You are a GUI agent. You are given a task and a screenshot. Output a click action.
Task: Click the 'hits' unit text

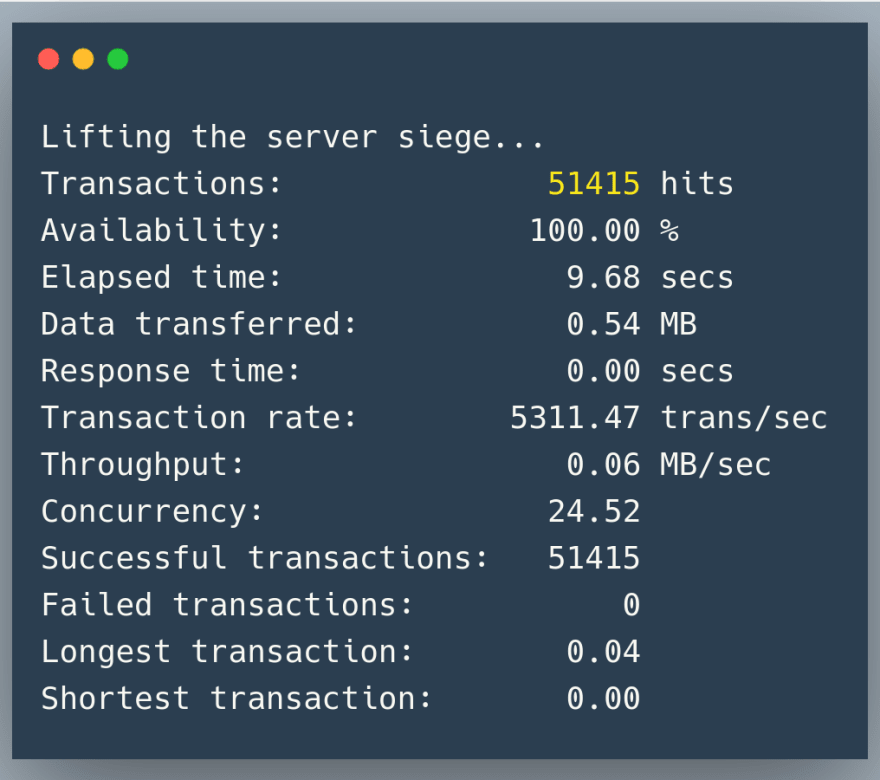[x=697, y=184]
